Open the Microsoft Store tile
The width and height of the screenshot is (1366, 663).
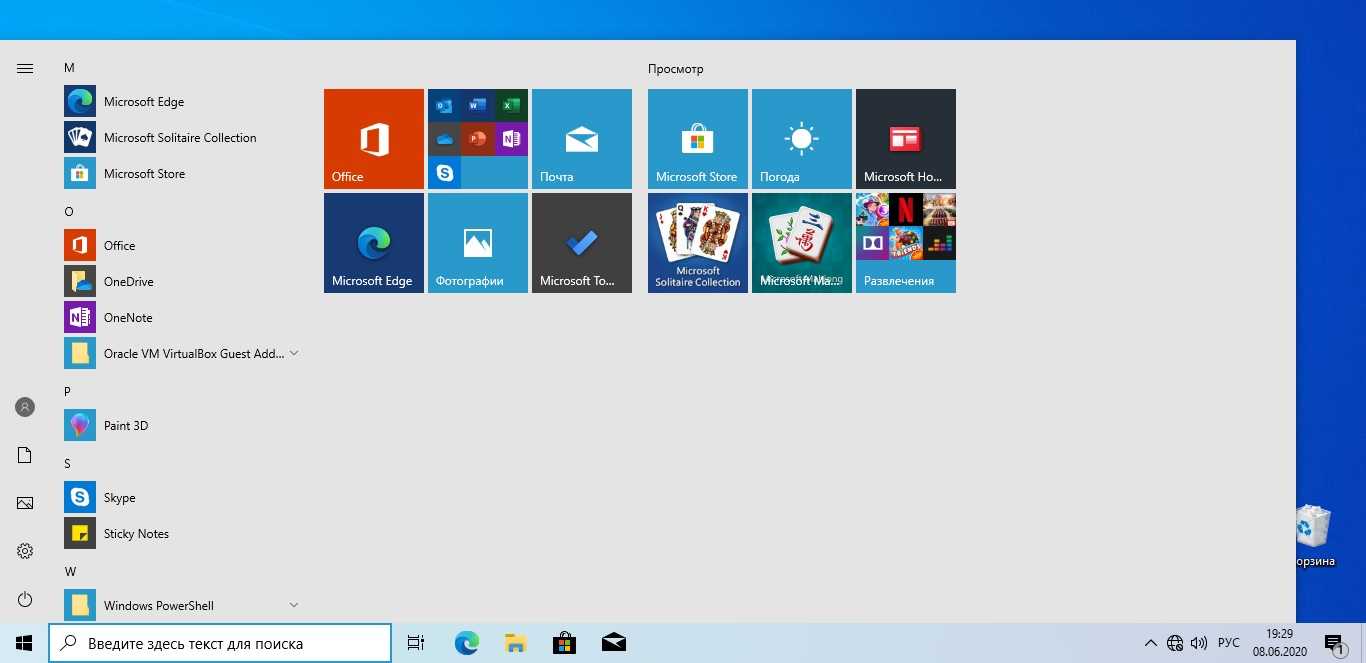pos(697,139)
